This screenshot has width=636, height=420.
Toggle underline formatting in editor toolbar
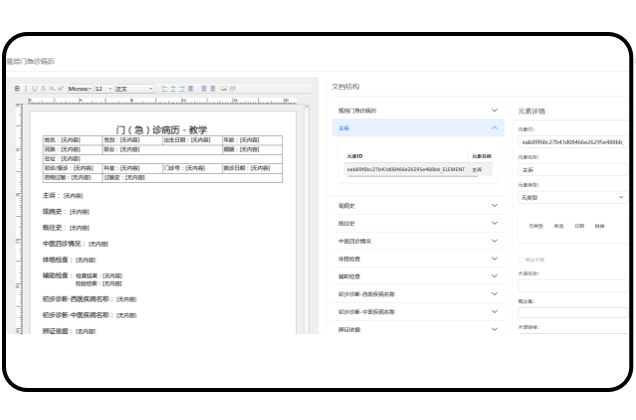34,88
